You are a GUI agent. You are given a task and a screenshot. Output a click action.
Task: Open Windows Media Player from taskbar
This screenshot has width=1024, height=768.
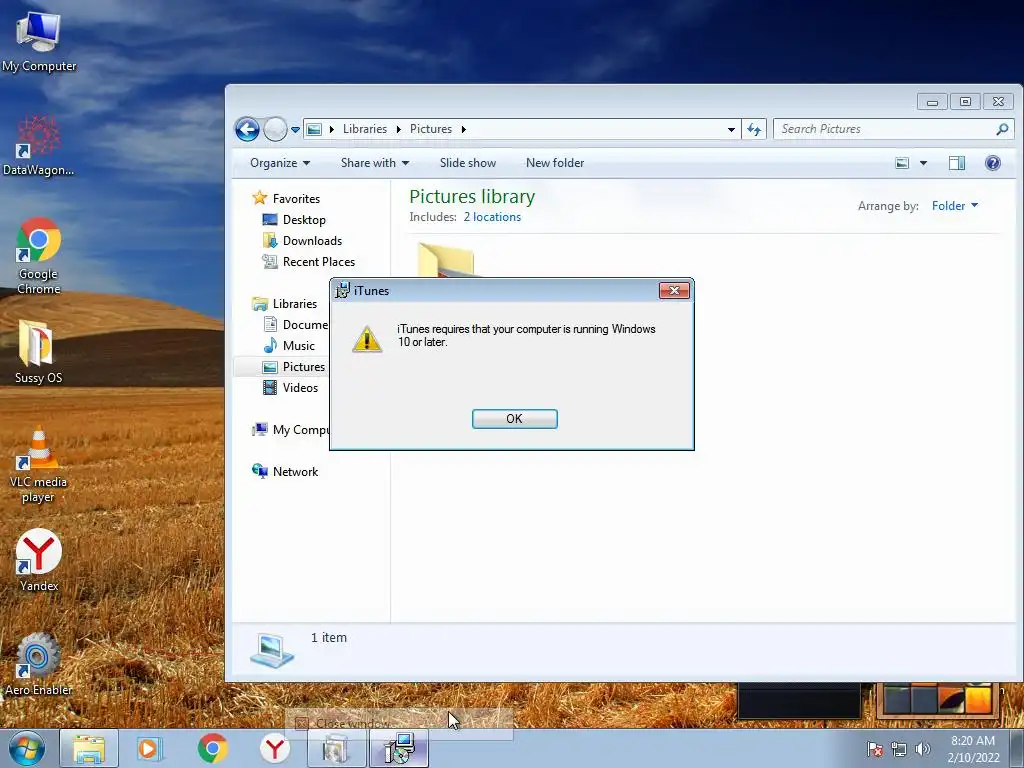pyautogui.click(x=150, y=748)
